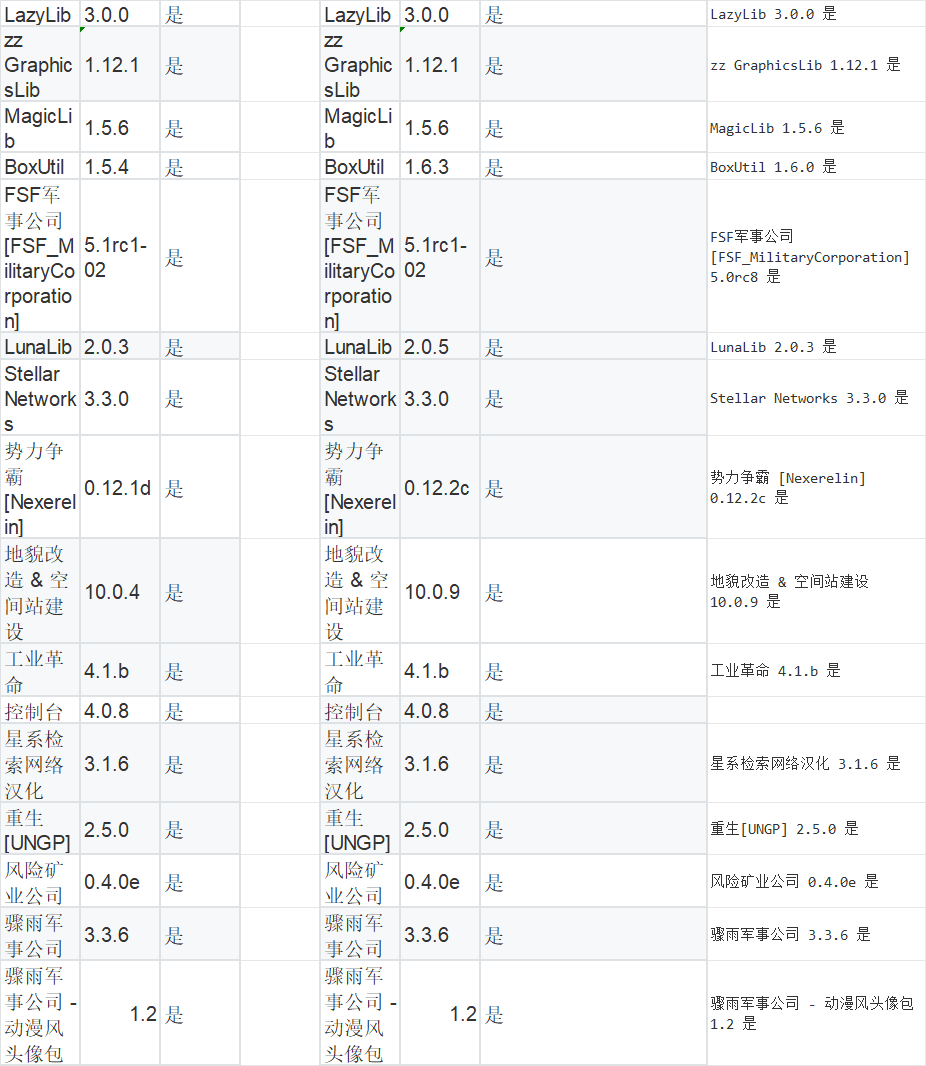Image resolution: width=926 pixels, height=1066 pixels.
Task: Click the text line "BoxUtil 1.6.0 是"
Action: [773, 167]
